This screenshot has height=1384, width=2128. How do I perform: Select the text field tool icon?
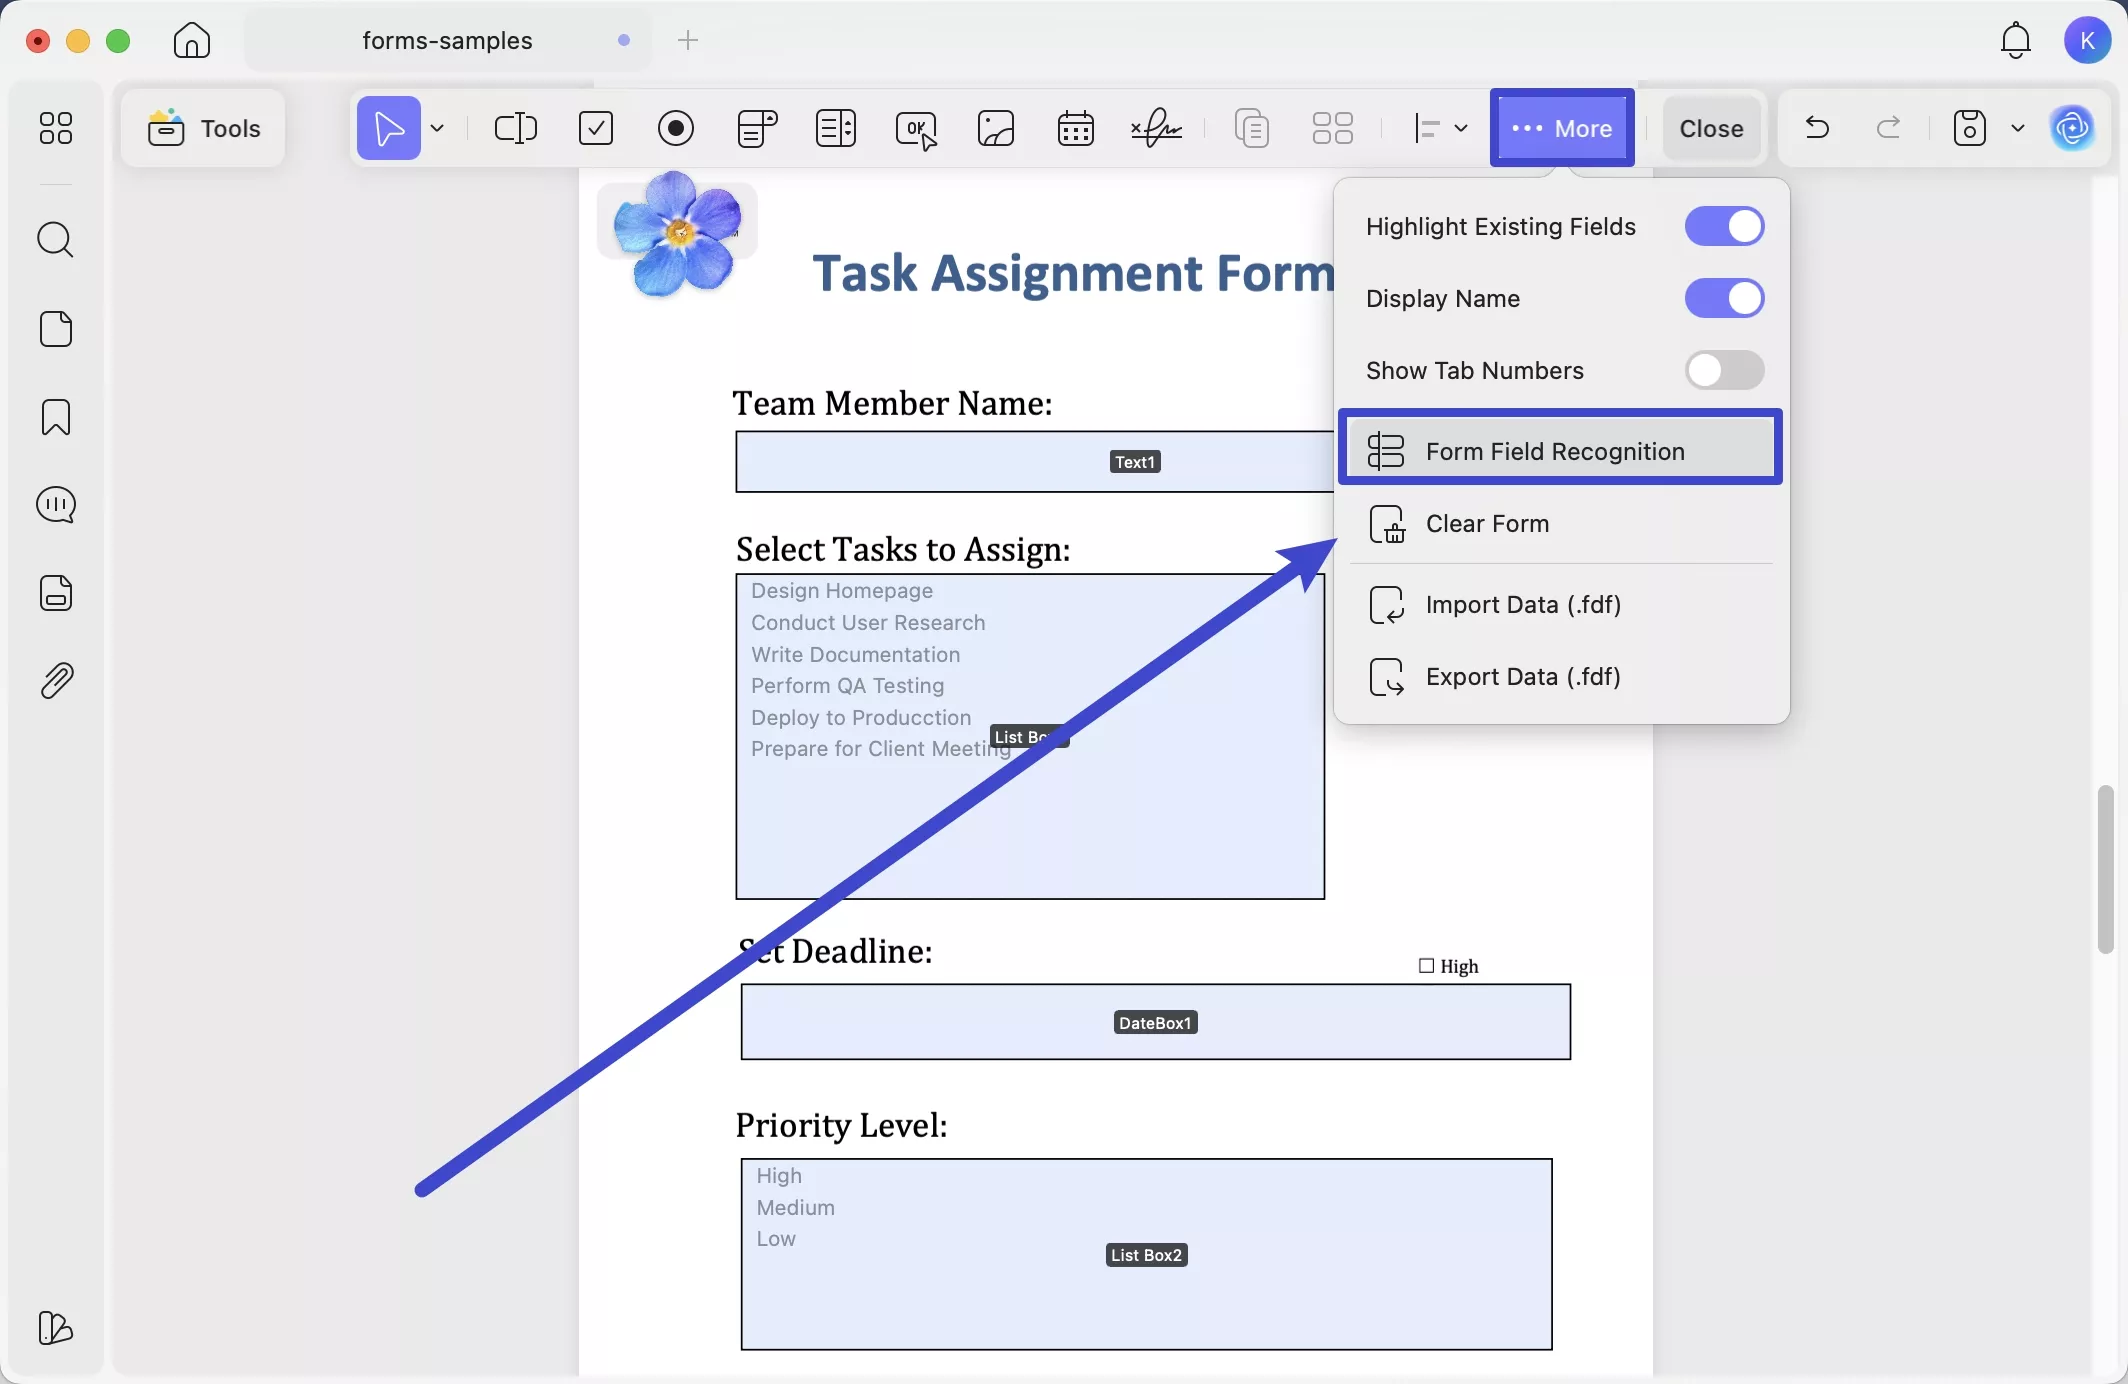[x=516, y=128]
